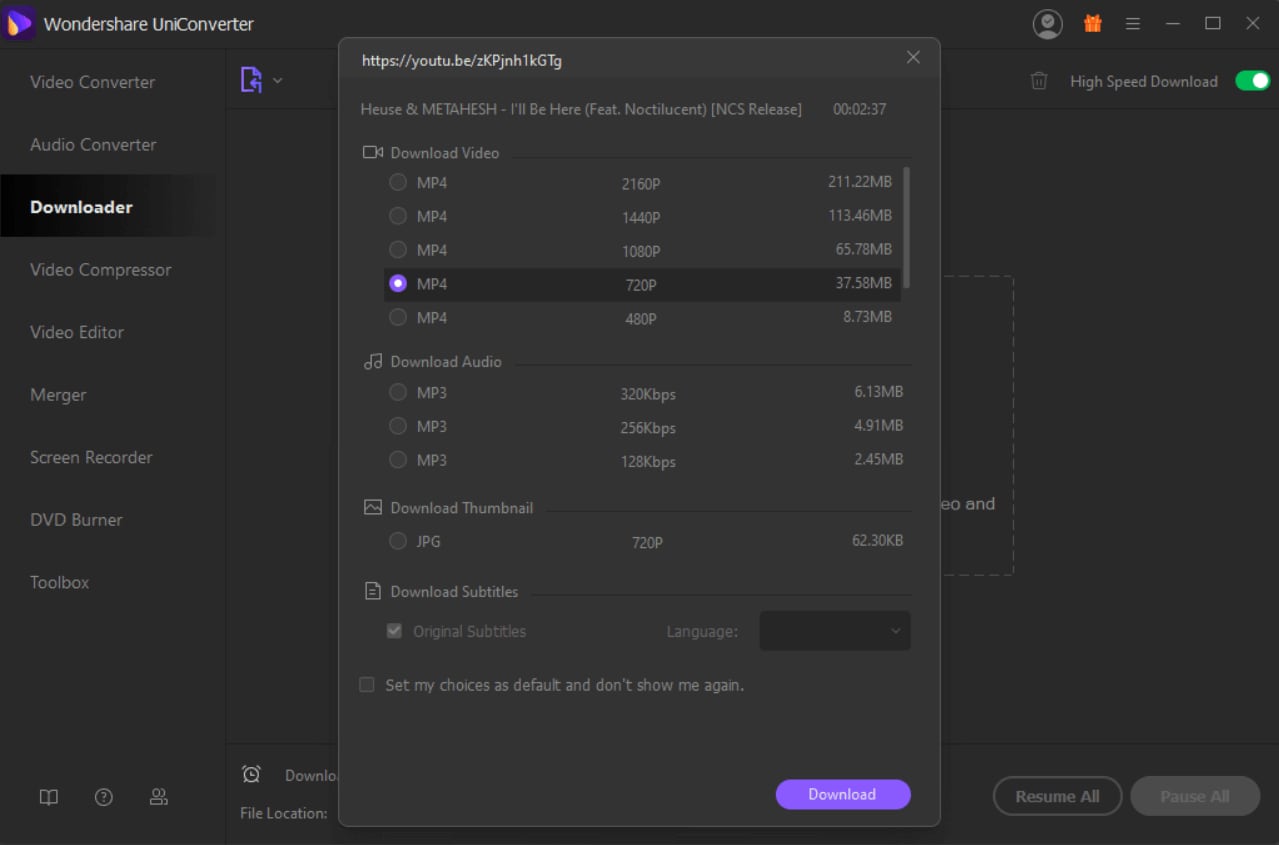
Task: Open the hamburger menu icon
Action: pyautogui.click(x=1133, y=24)
